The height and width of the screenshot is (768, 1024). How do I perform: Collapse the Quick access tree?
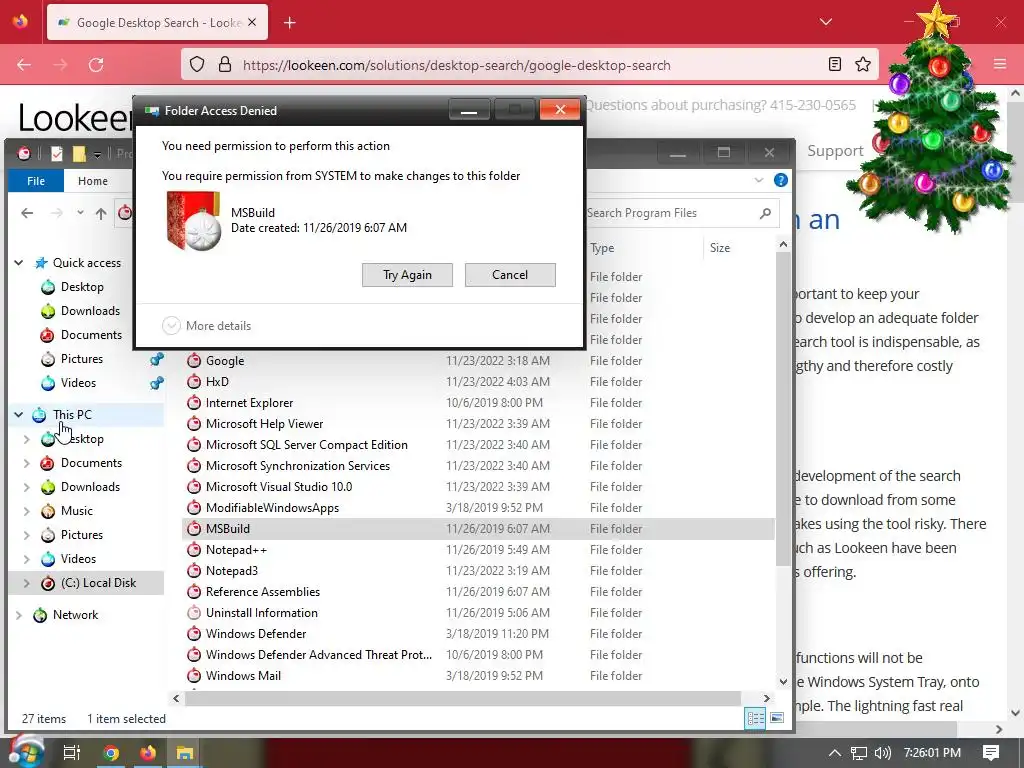pos(19,263)
